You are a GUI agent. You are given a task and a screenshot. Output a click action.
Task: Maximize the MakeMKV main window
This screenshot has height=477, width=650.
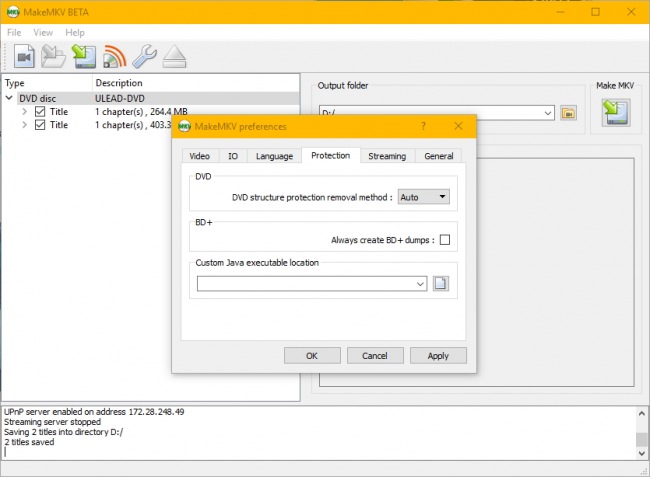point(595,12)
